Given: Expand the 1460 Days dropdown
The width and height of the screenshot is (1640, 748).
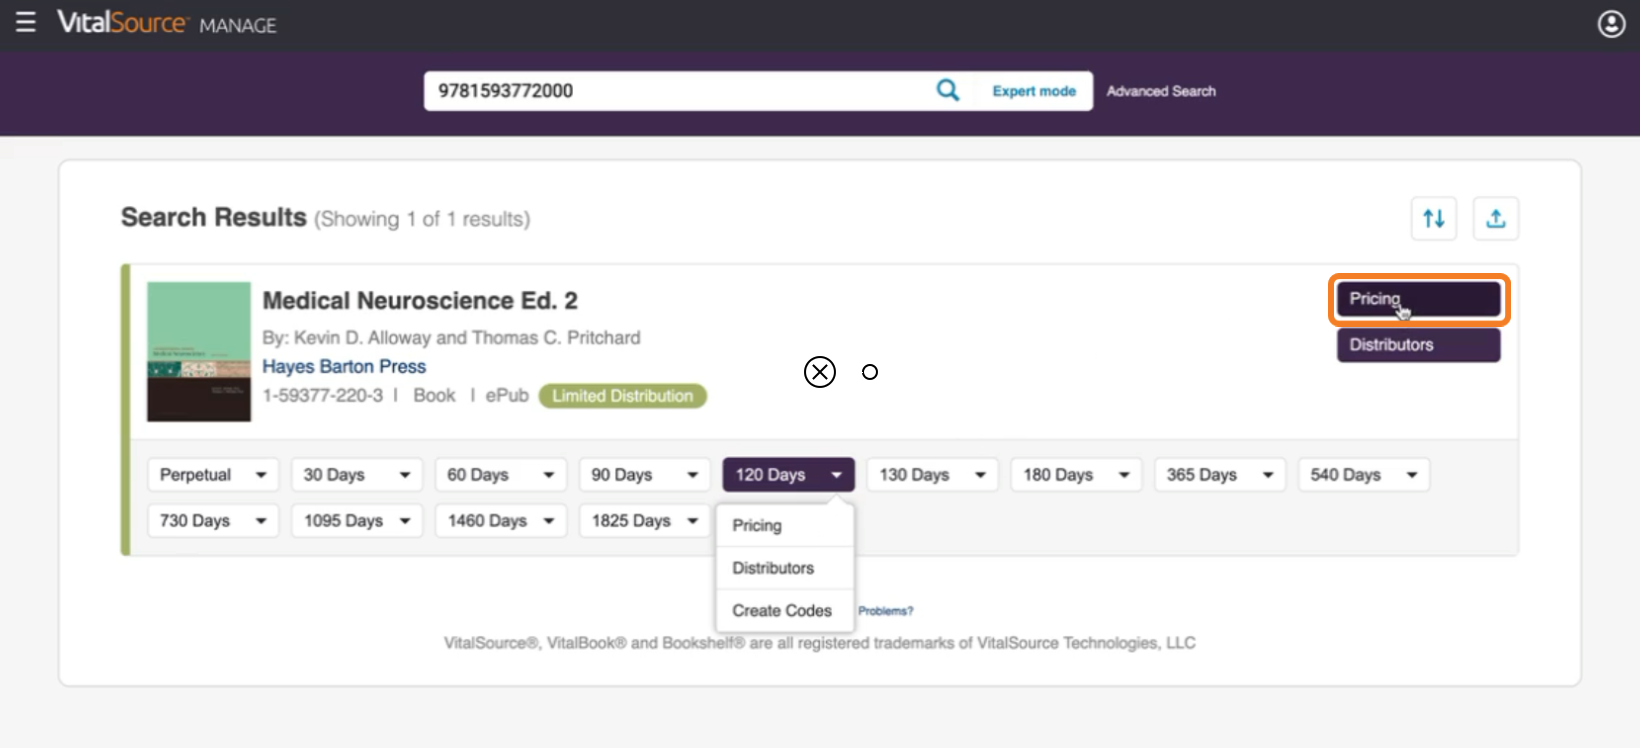Looking at the screenshot, I should pyautogui.click(x=501, y=521).
